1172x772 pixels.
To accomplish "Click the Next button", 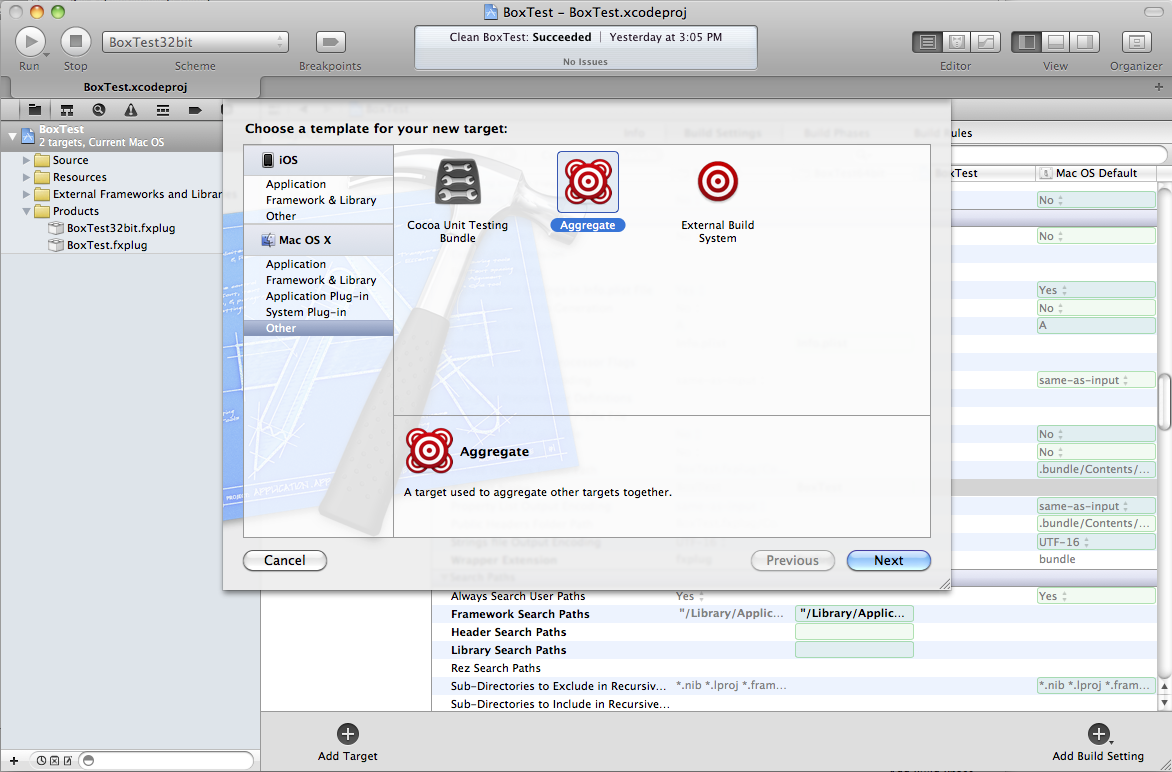I will coord(888,561).
